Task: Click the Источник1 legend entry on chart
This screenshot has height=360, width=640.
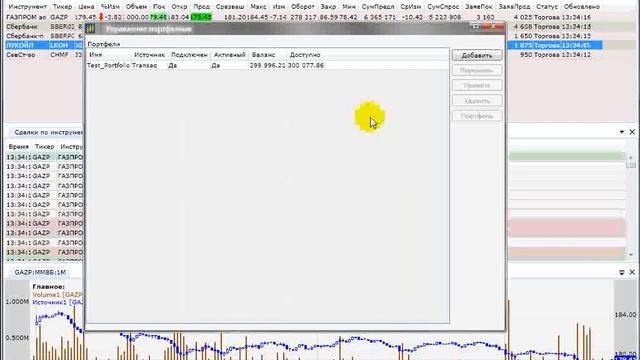Action: 58,302
